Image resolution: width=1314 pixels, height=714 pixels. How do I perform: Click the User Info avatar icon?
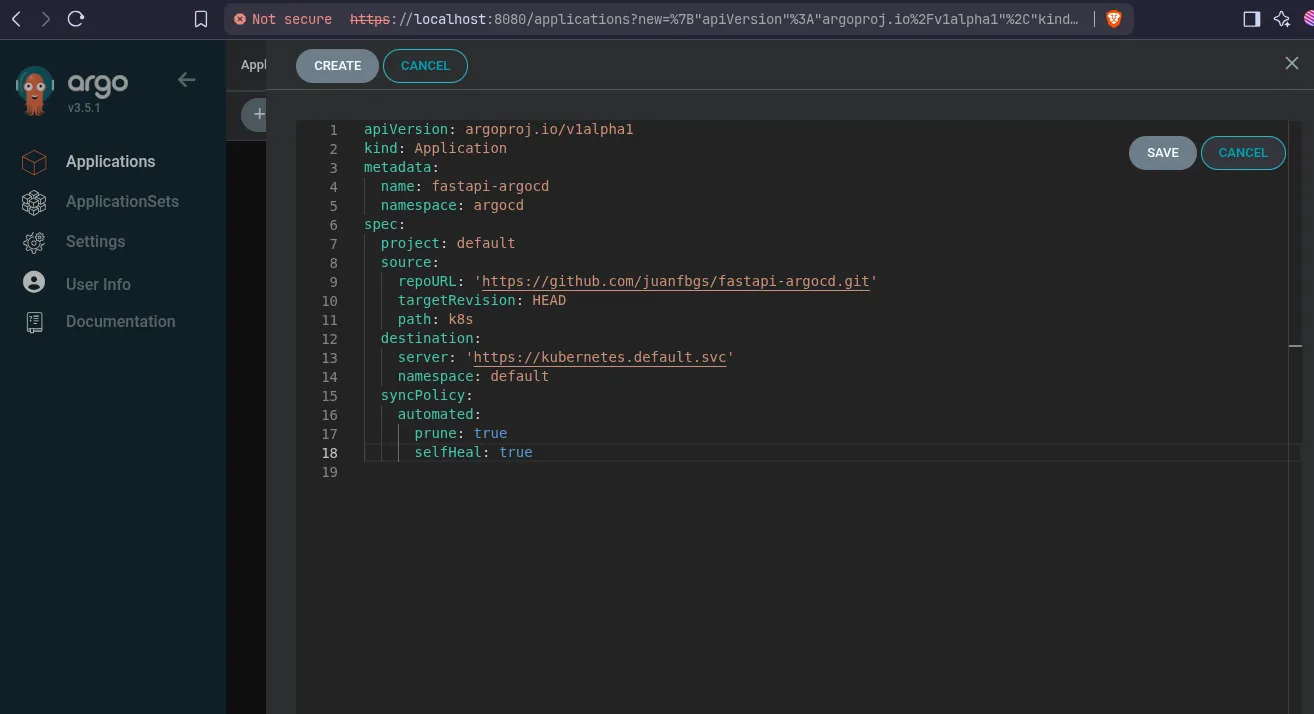click(x=34, y=283)
